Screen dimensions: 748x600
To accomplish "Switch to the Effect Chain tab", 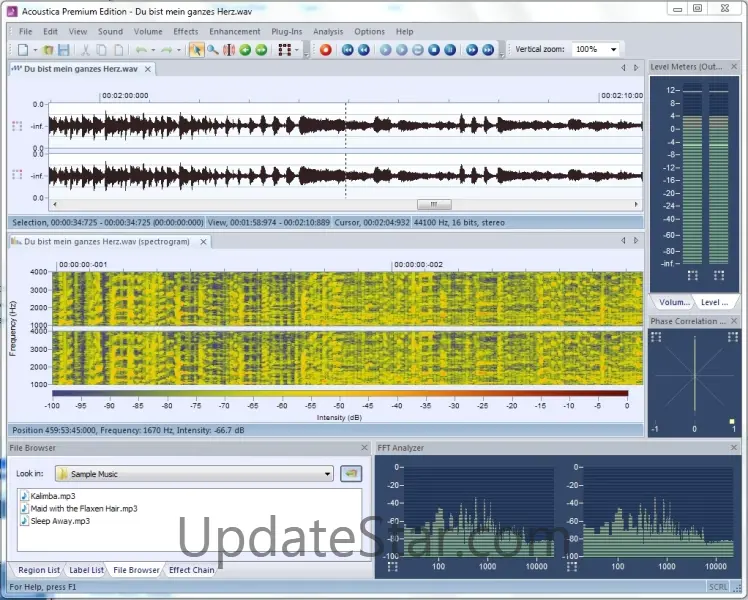I will point(191,570).
